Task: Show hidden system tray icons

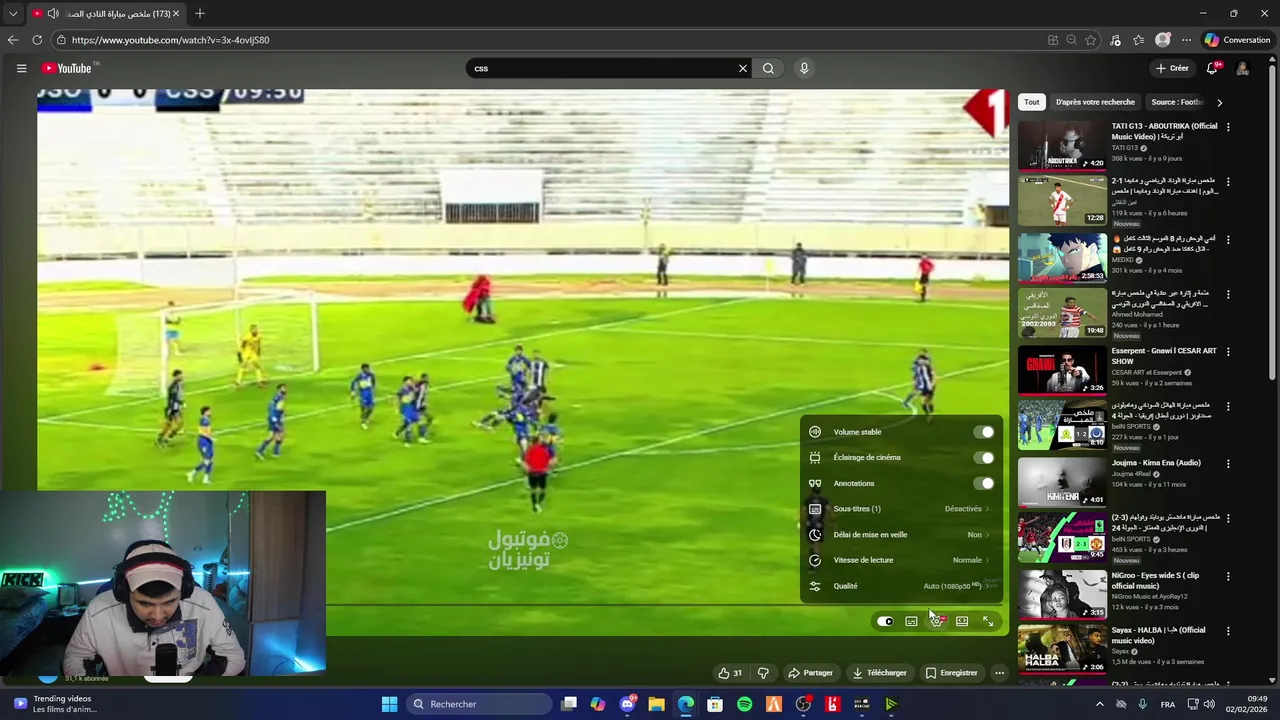Action: (1100, 704)
